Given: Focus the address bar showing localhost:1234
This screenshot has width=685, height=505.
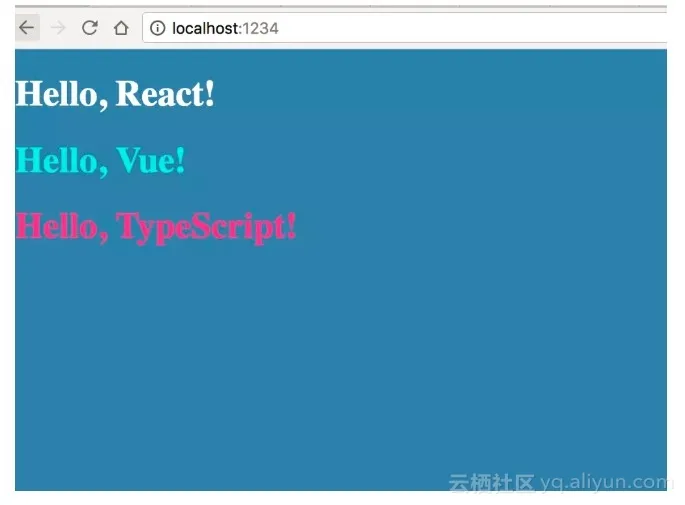Looking at the screenshot, I should tap(404, 28).
